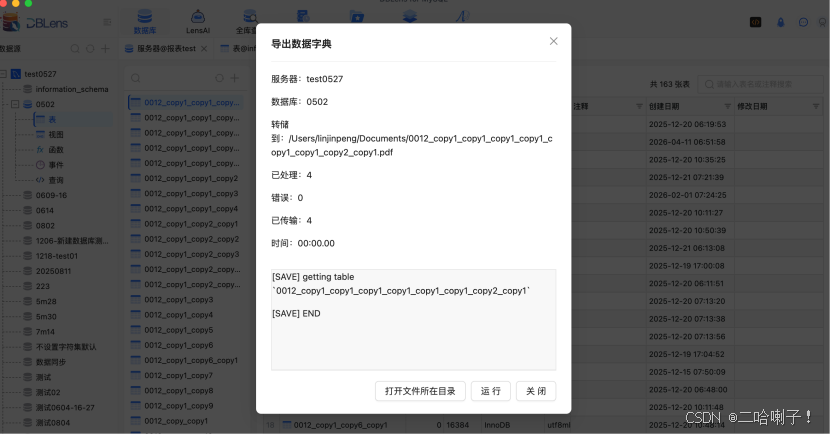Click the 打开文件所在目录 button
830x434 pixels.
pos(420,391)
